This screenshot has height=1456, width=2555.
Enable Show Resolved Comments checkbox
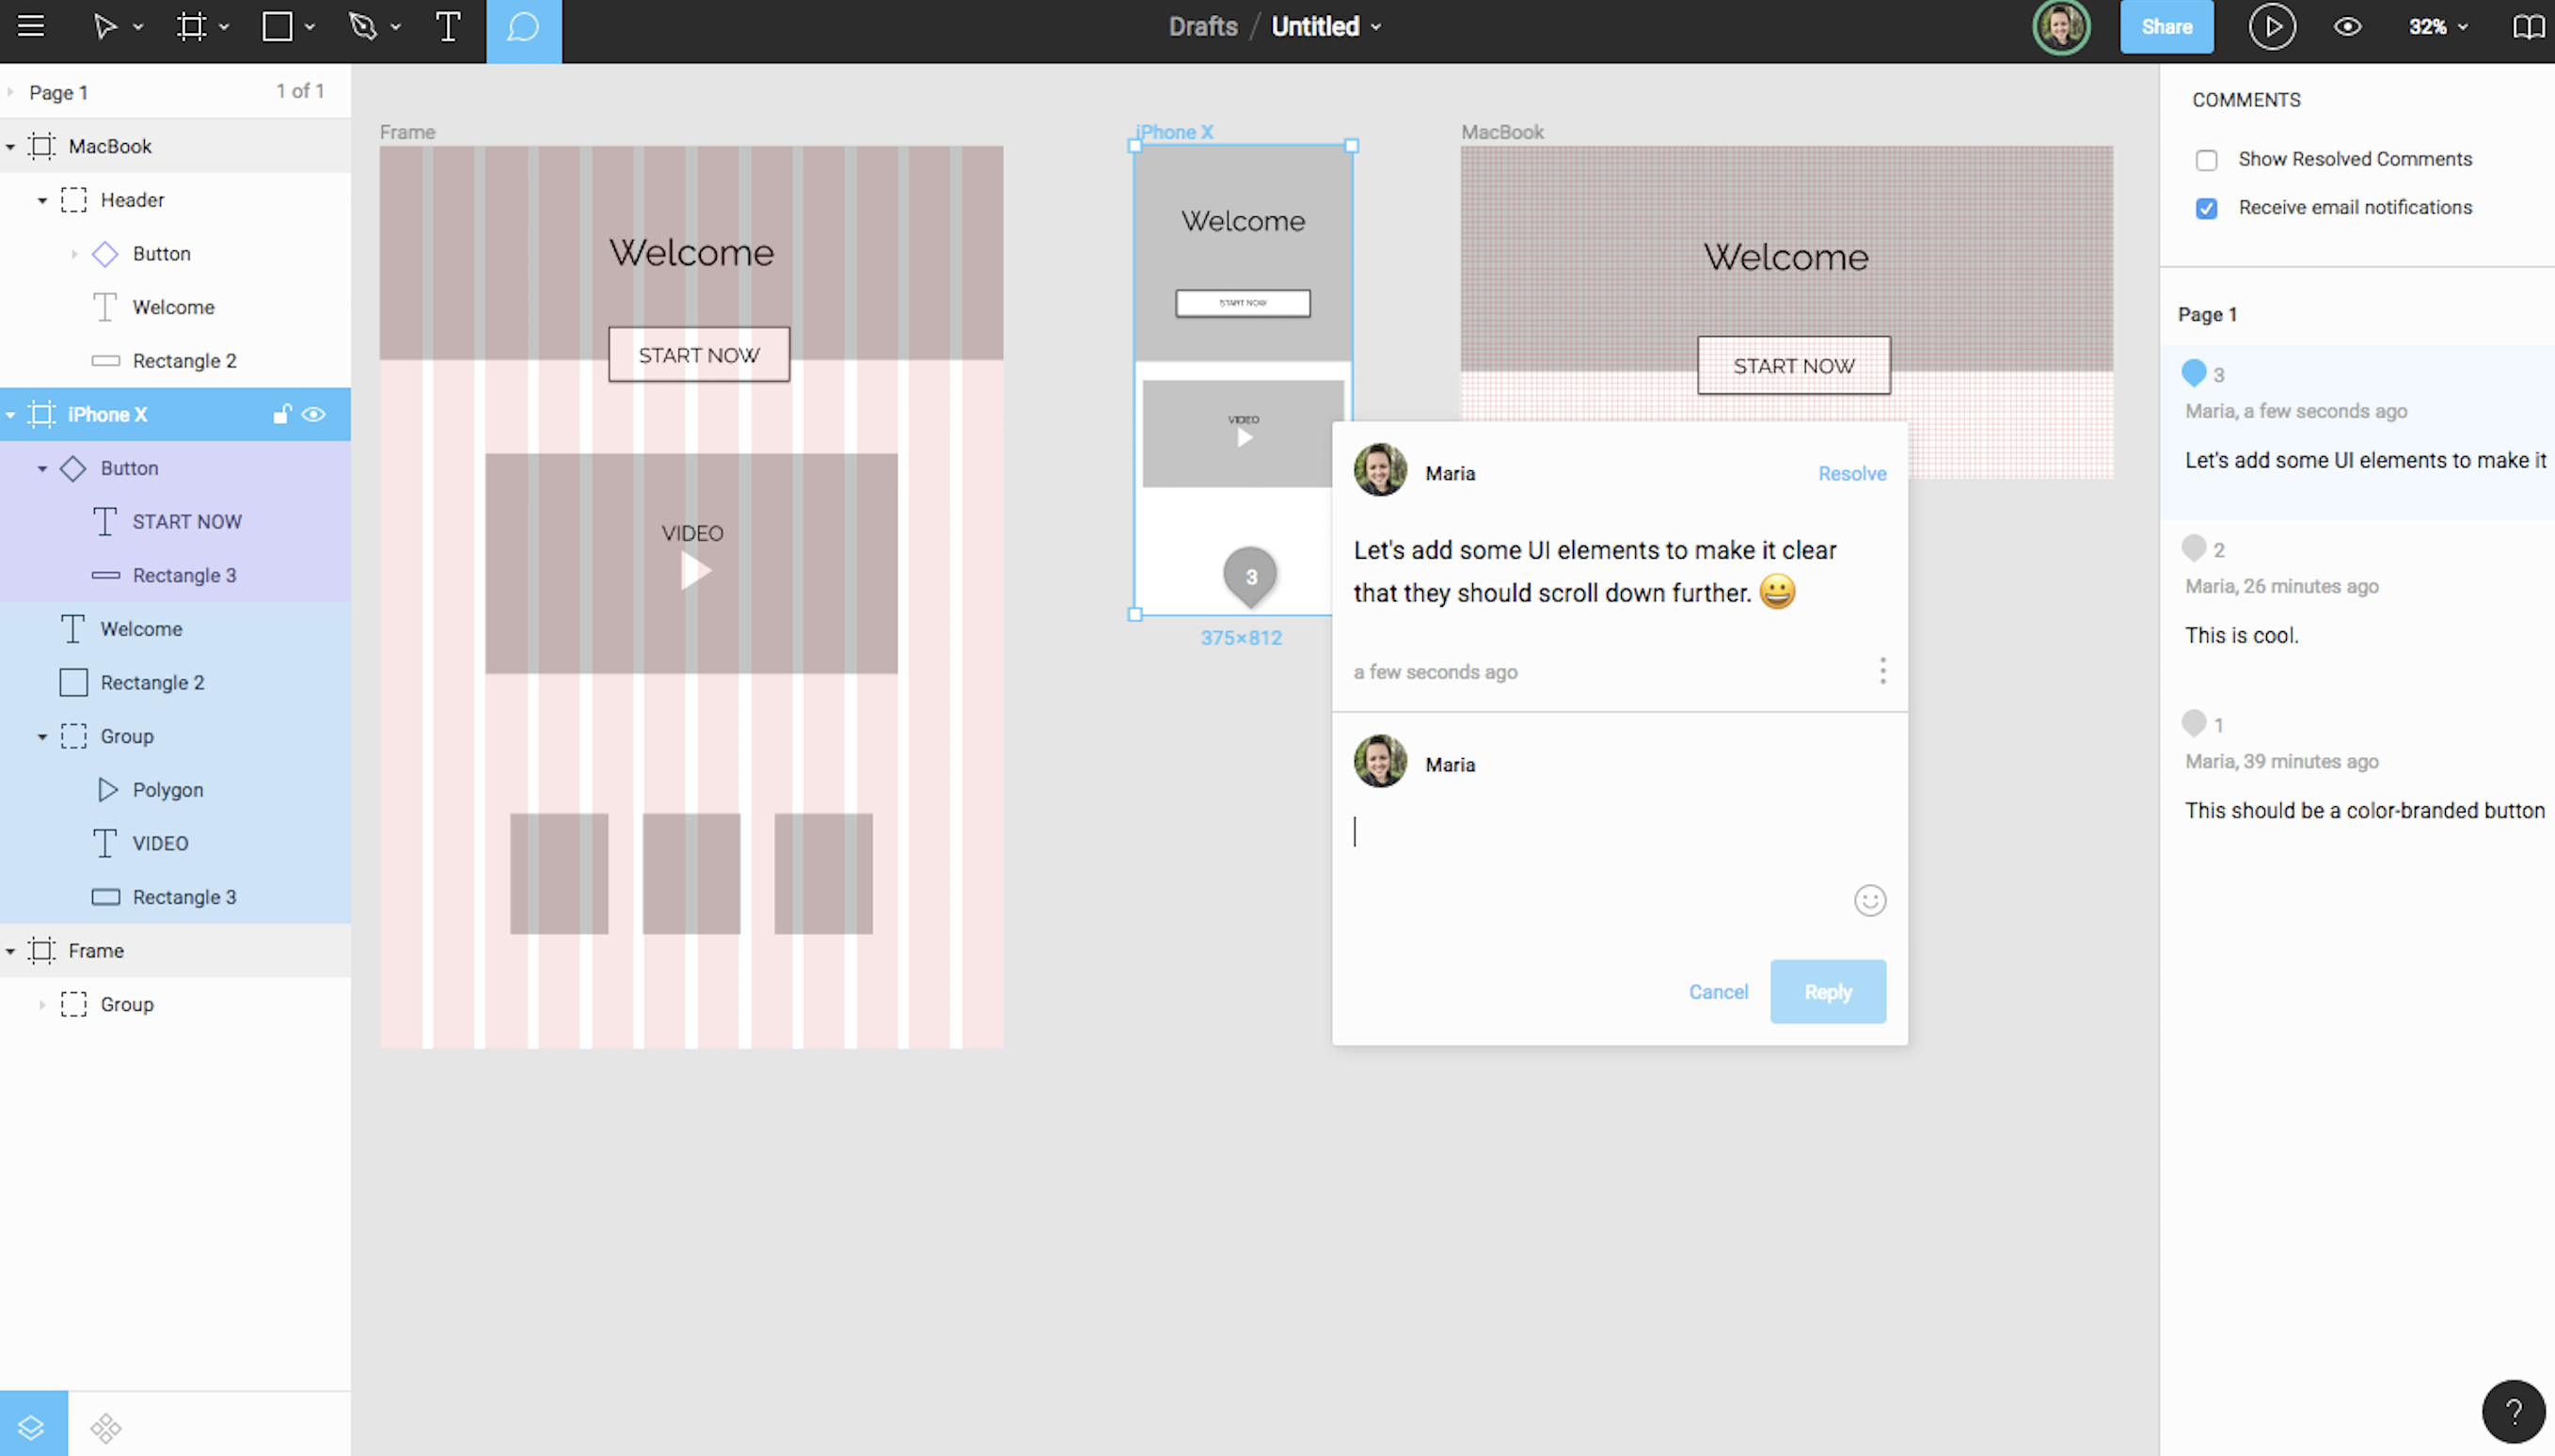[2208, 158]
